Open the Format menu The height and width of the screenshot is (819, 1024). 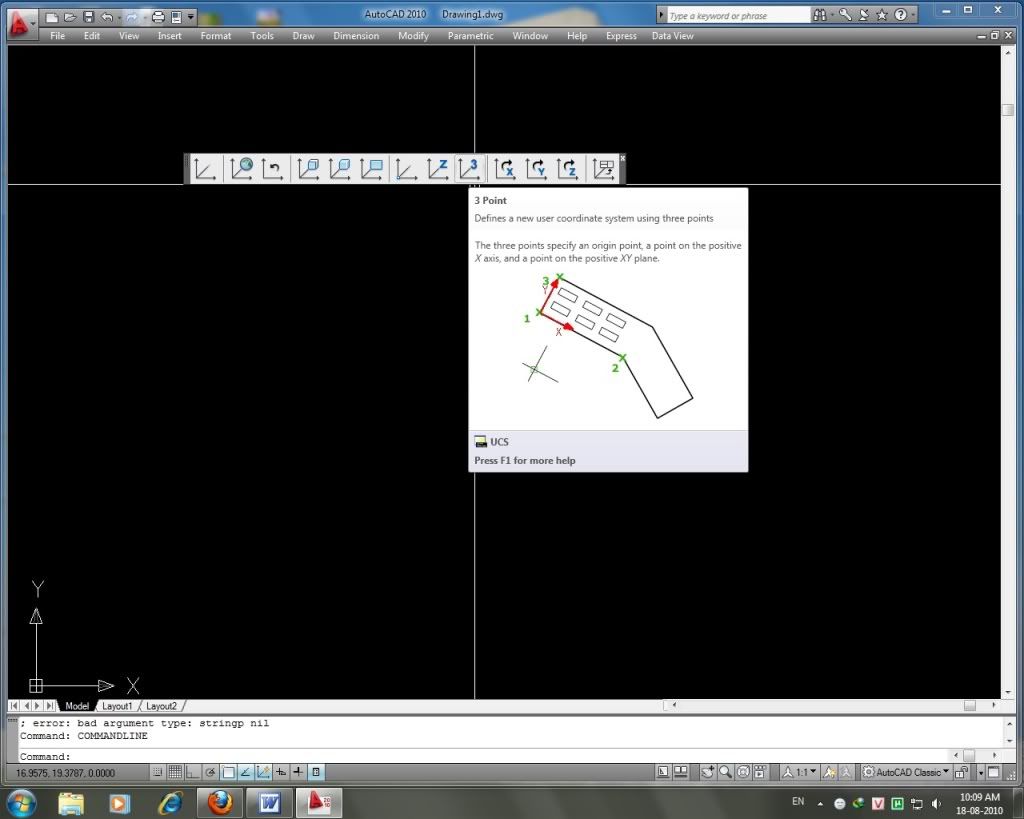216,36
